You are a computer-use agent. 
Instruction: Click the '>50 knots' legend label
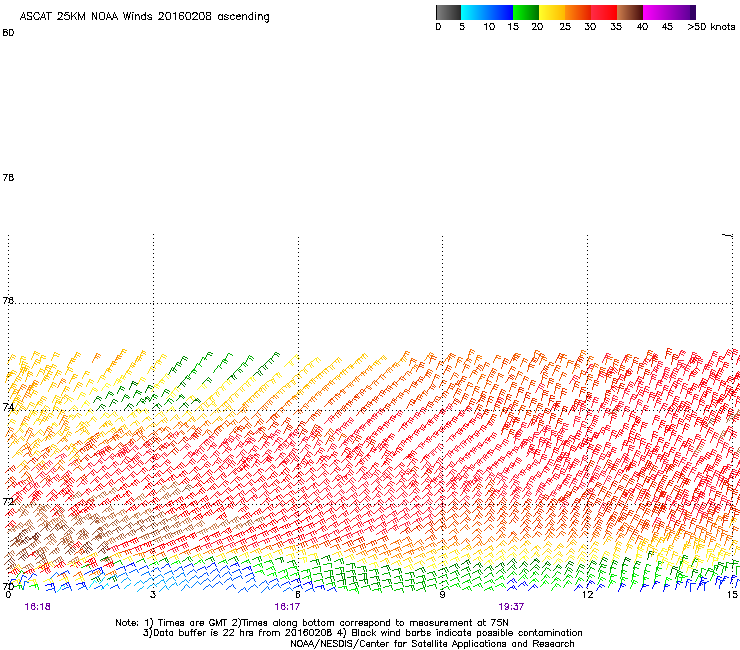click(x=711, y=27)
